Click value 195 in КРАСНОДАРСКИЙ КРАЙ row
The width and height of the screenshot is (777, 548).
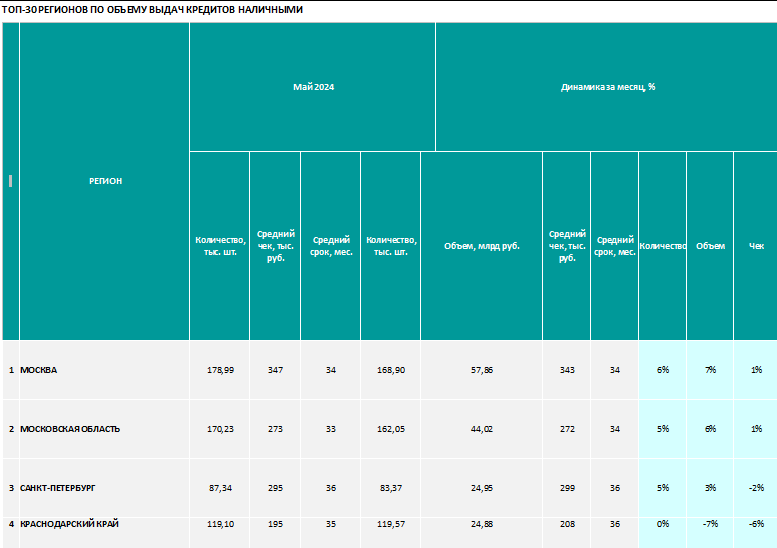(x=276, y=533)
